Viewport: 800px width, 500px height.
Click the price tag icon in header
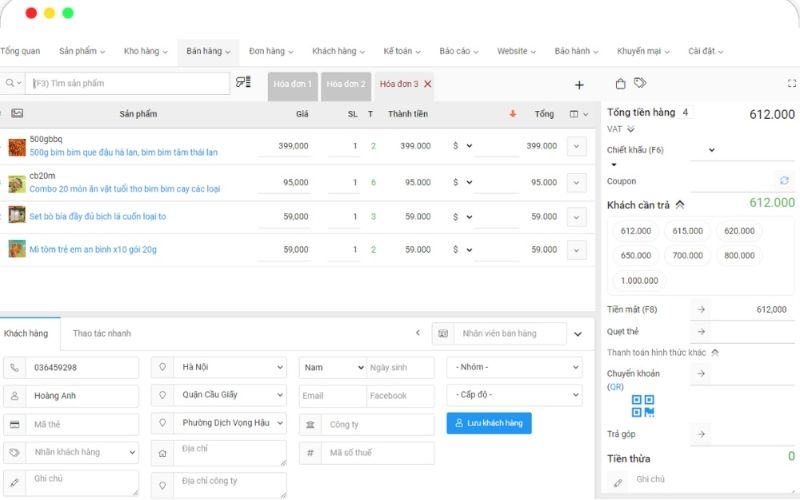pyautogui.click(x=640, y=83)
